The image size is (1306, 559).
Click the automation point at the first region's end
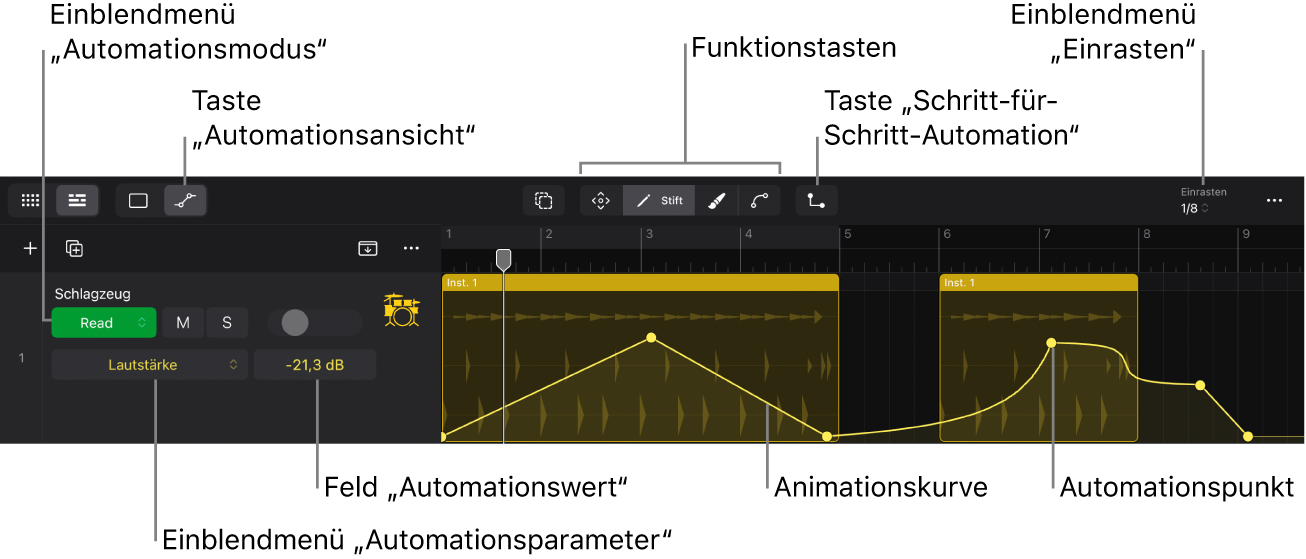coord(826,436)
